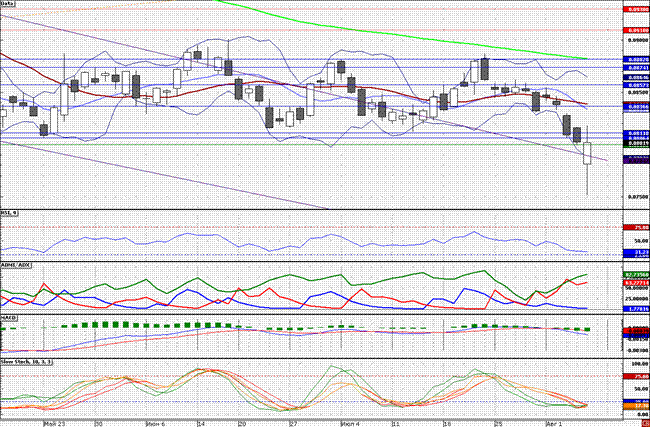
Task: Select the Slow Stoch 10, 3, 3 label
Action: coord(26,362)
